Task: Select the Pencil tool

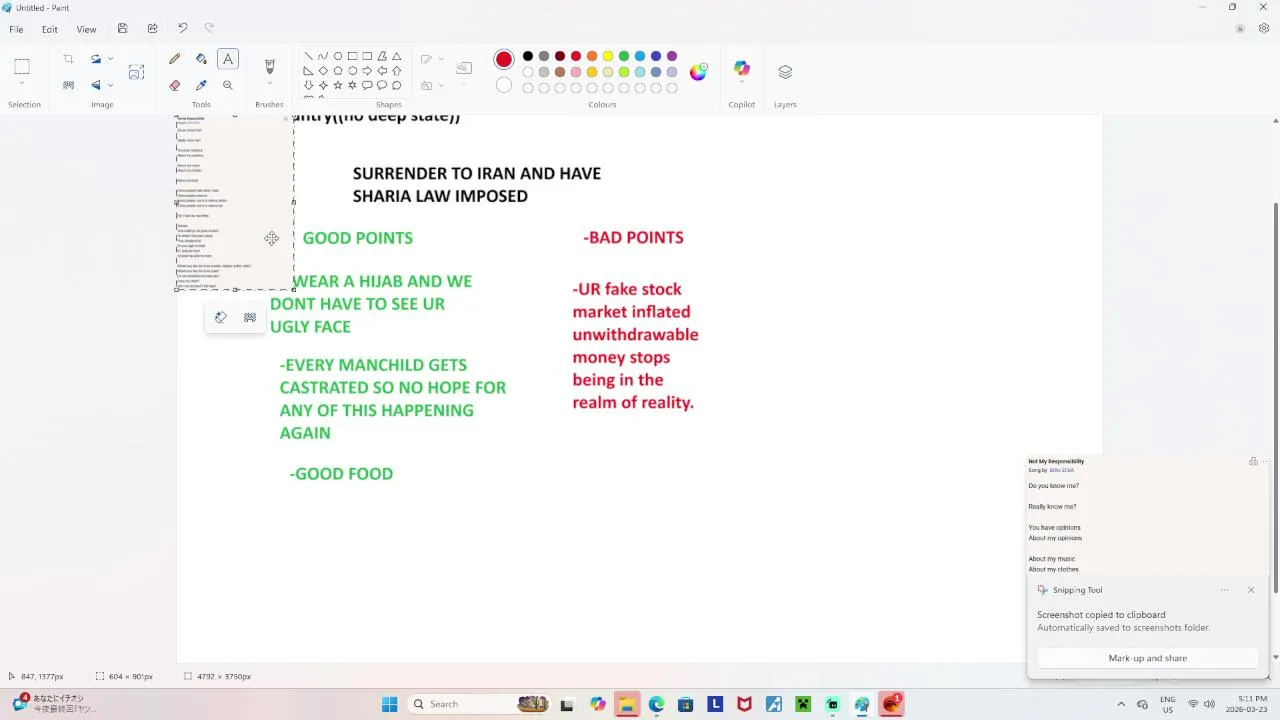Action: click(175, 59)
